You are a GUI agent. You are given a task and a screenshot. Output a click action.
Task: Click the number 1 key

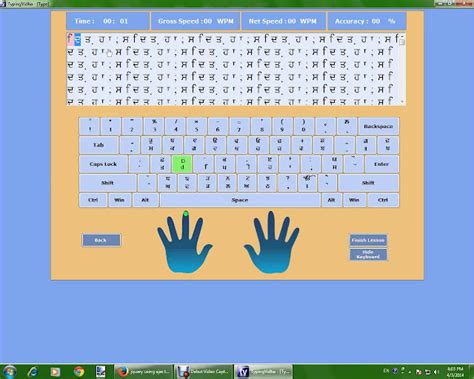pyautogui.click(x=111, y=126)
